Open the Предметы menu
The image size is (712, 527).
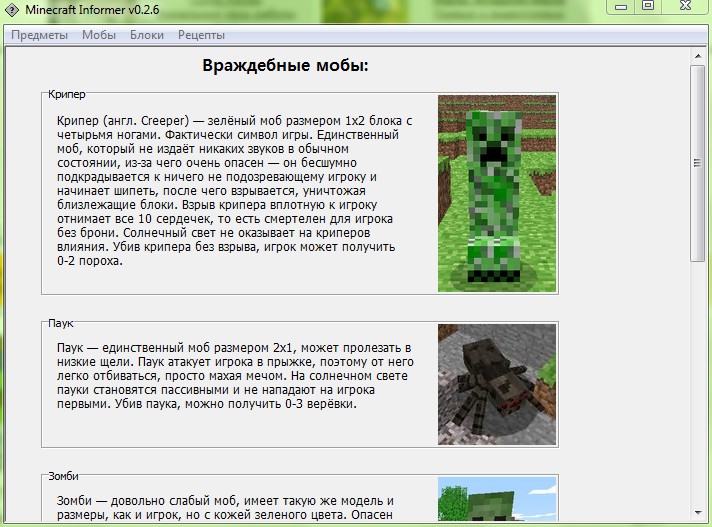(40, 35)
